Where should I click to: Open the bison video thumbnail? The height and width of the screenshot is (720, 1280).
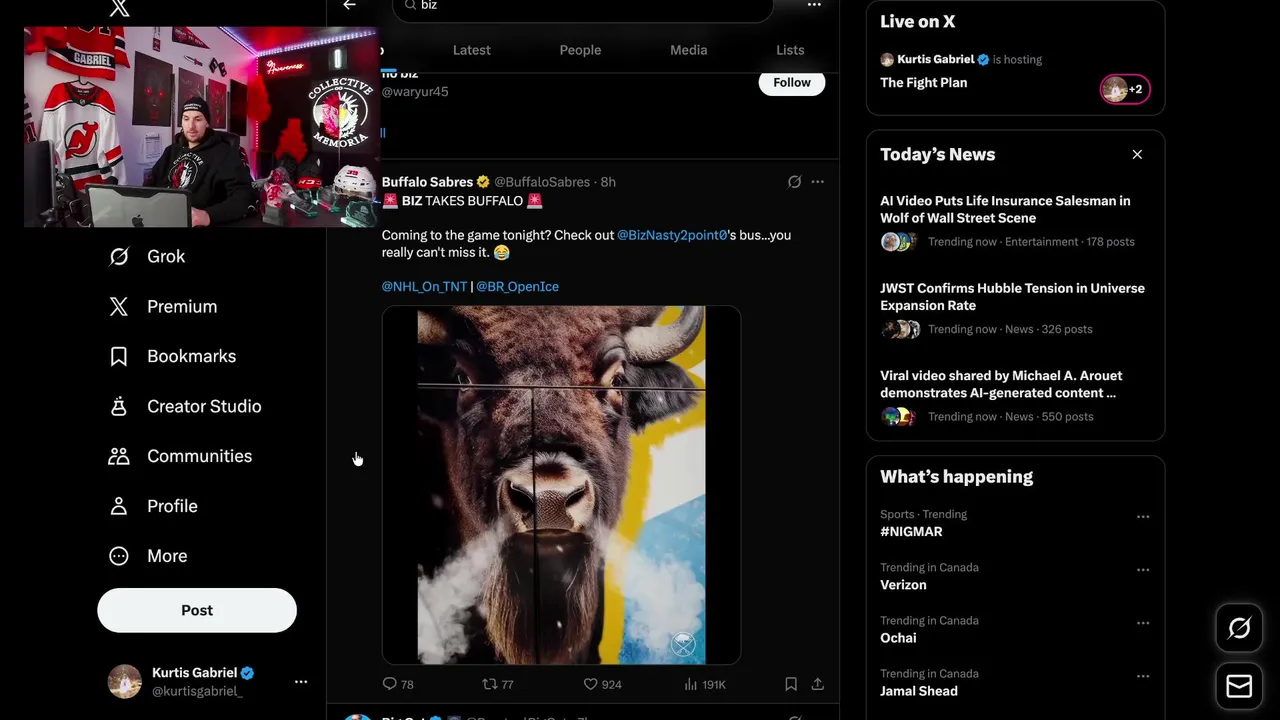tap(561, 485)
